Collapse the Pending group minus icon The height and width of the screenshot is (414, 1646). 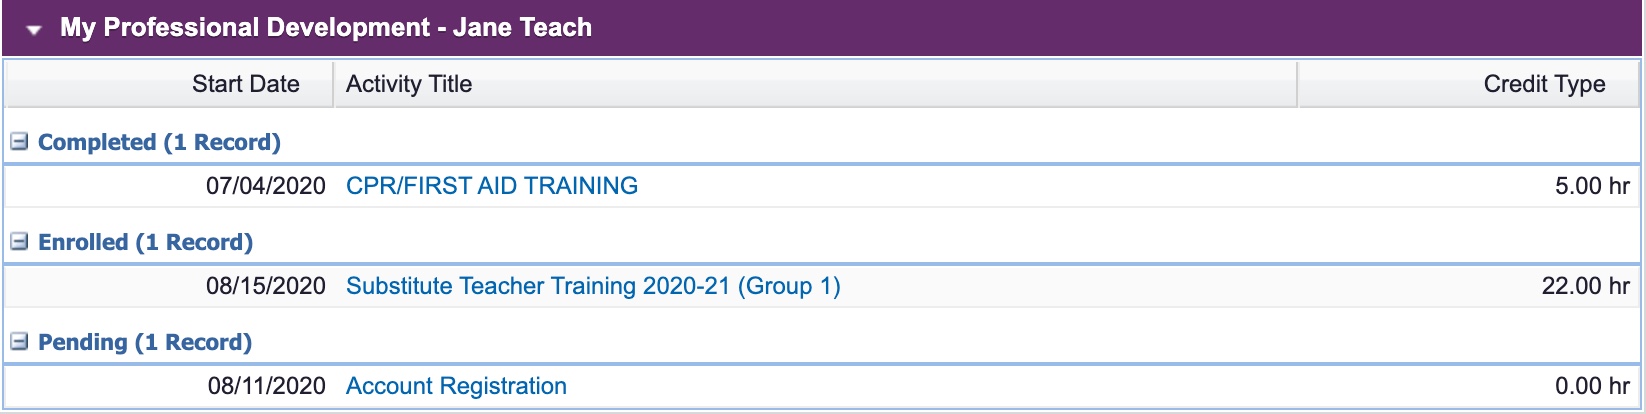19,341
